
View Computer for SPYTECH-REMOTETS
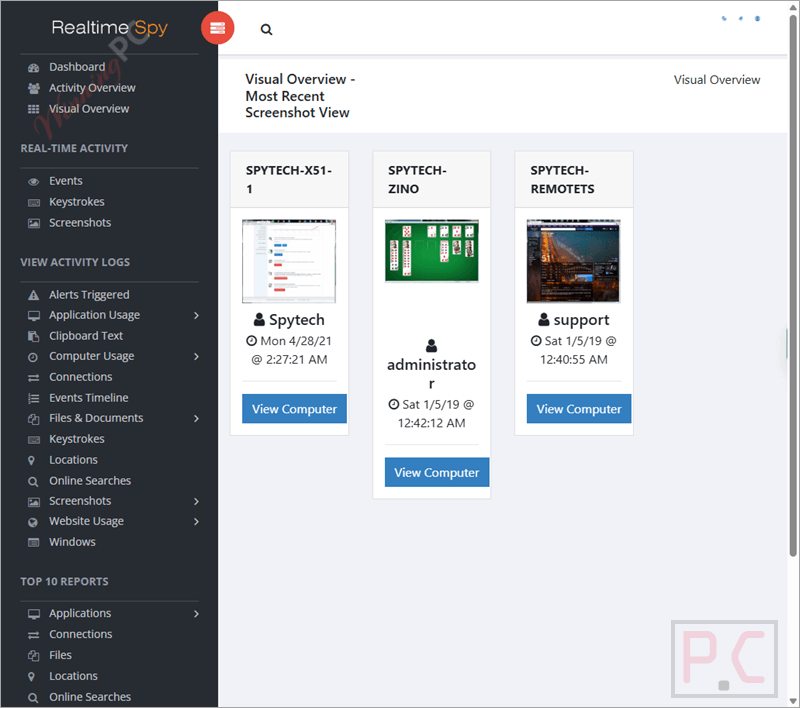[x=579, y=409]
